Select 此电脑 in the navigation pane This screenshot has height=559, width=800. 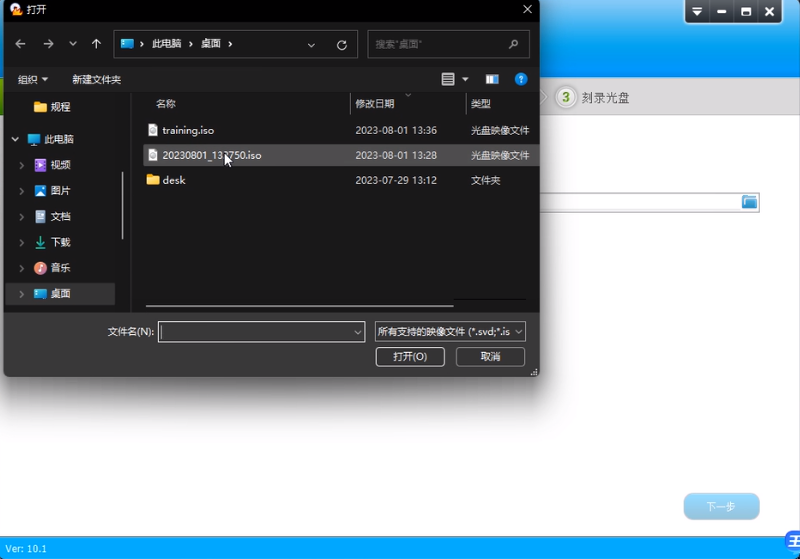point(51,139)
